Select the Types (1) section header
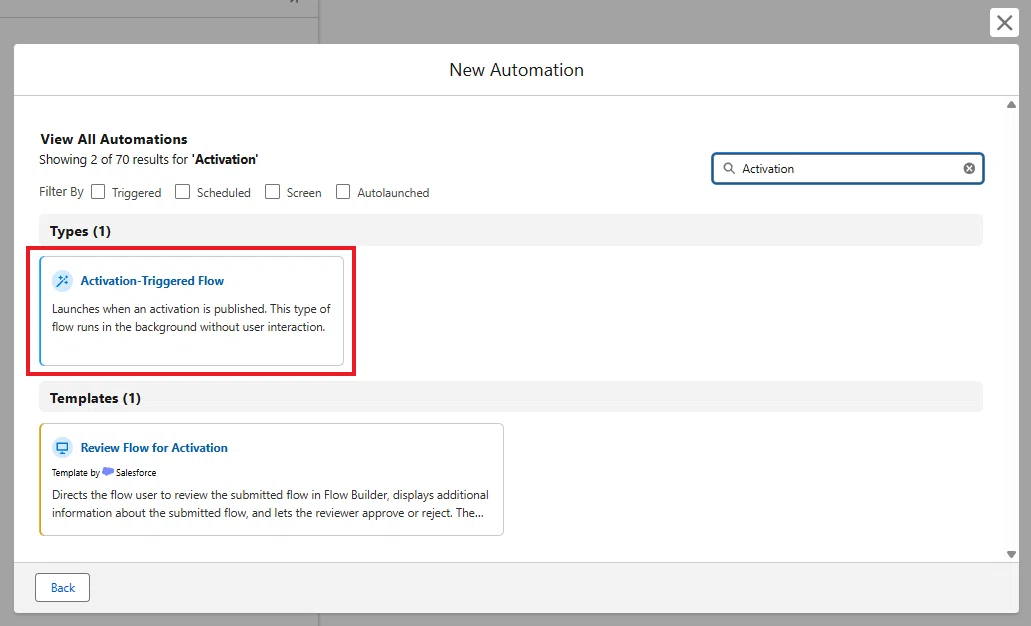This screenshot has height=626, width=1031. point(511,231)
